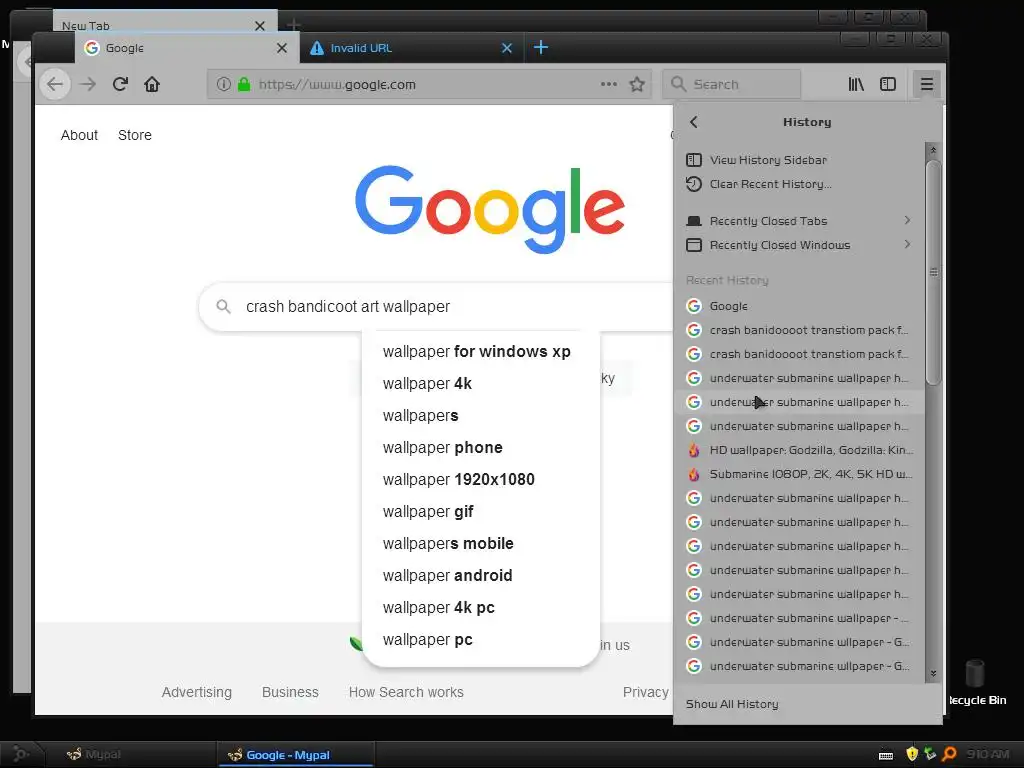Open underwater submarine willpaper history entry at bottom

(798, 666)
